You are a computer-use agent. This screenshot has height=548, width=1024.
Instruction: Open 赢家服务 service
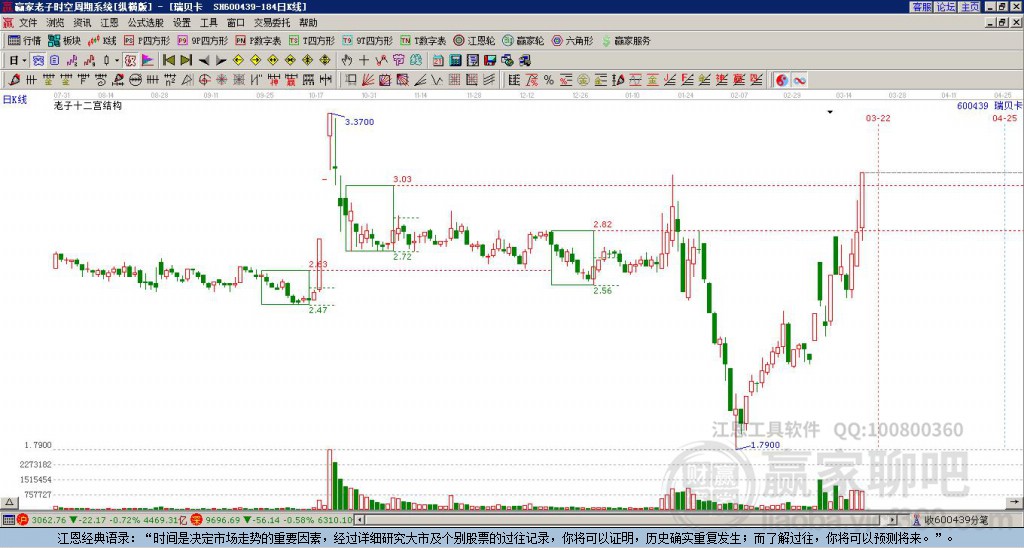tap(626, 40)
